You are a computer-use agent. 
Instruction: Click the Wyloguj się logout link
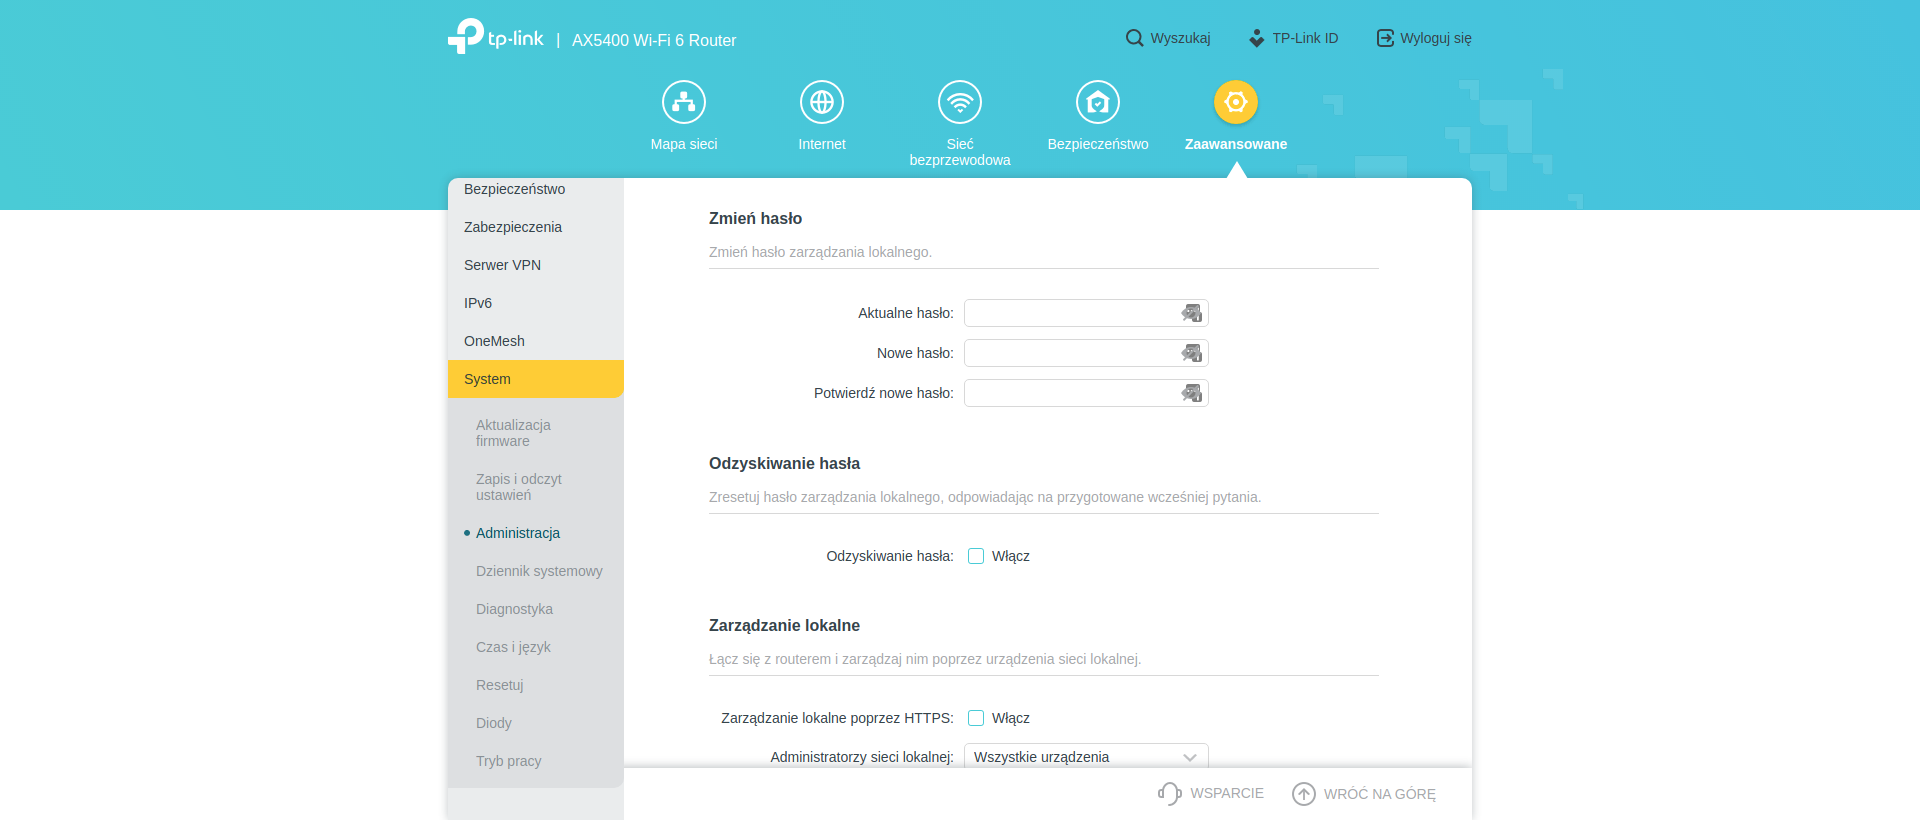1424,38
